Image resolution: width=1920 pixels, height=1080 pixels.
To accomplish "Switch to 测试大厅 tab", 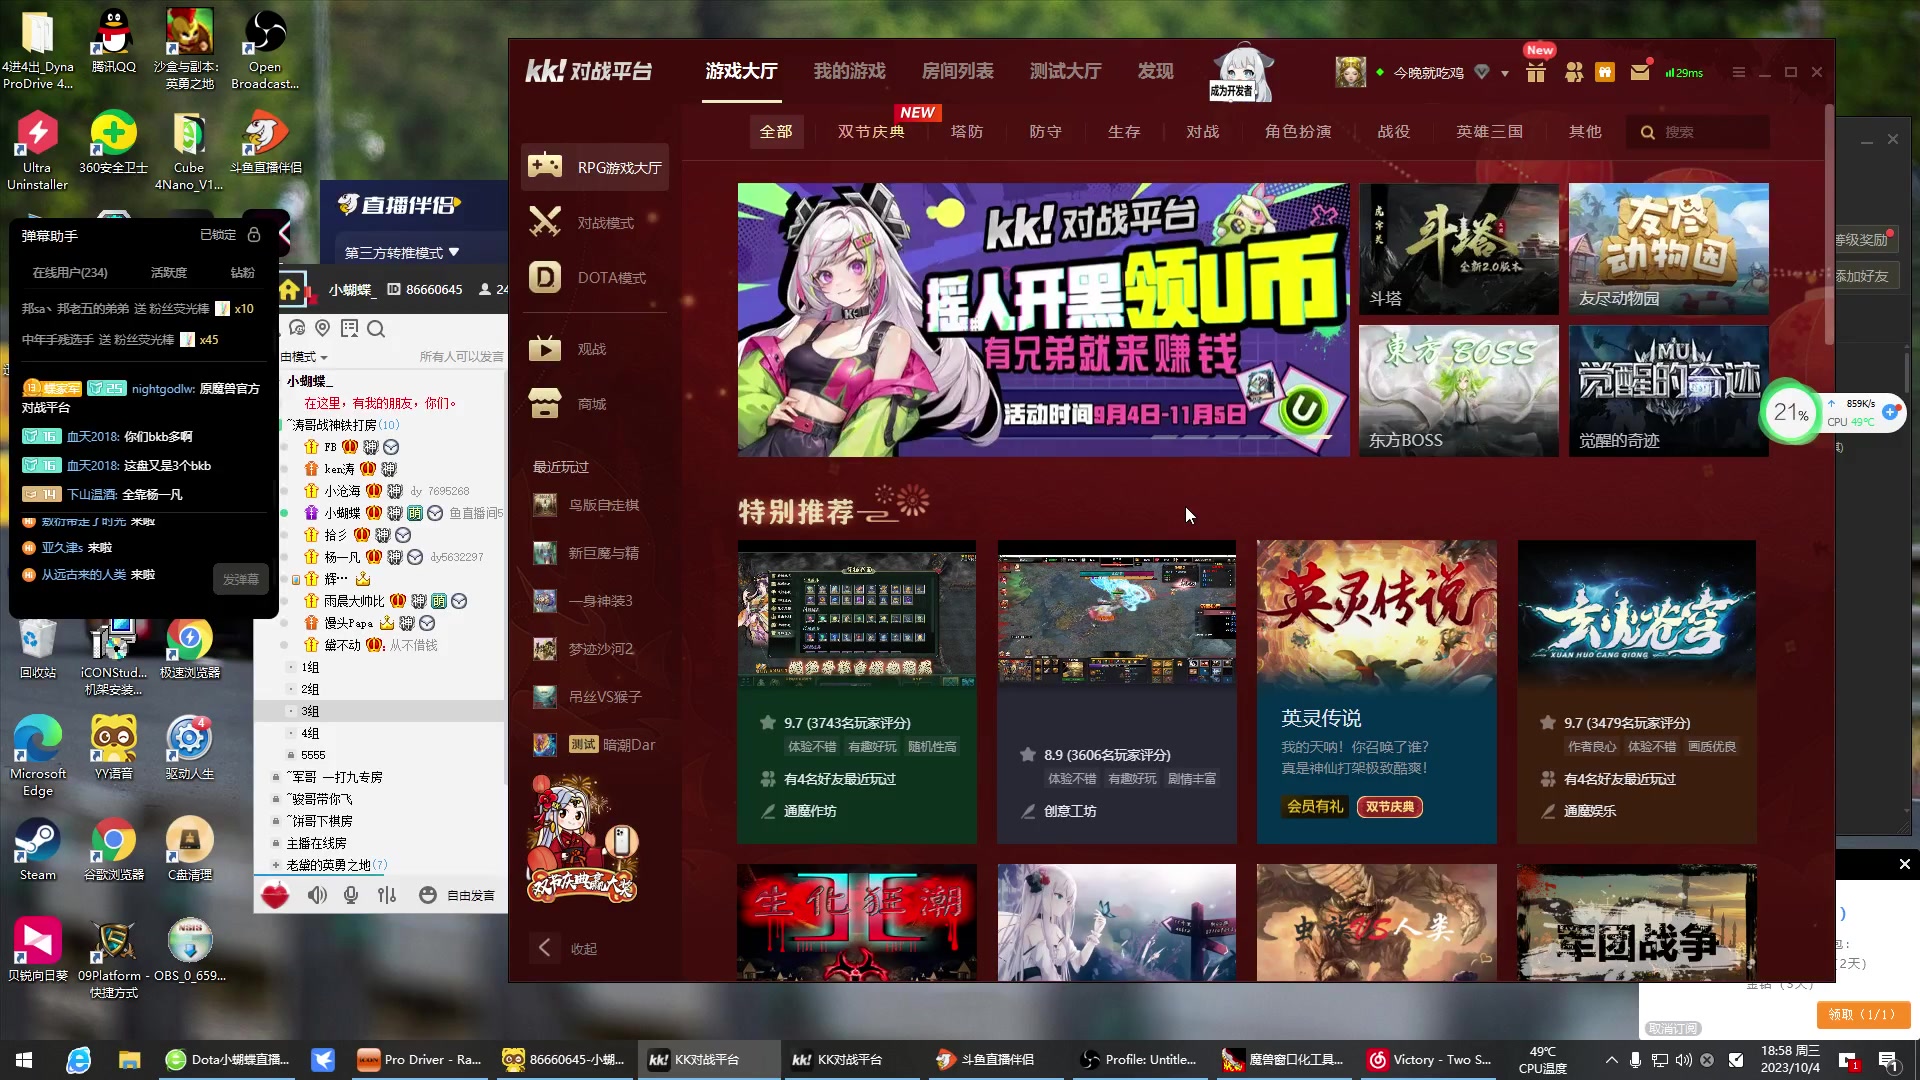I will [x=1065, y=71].
